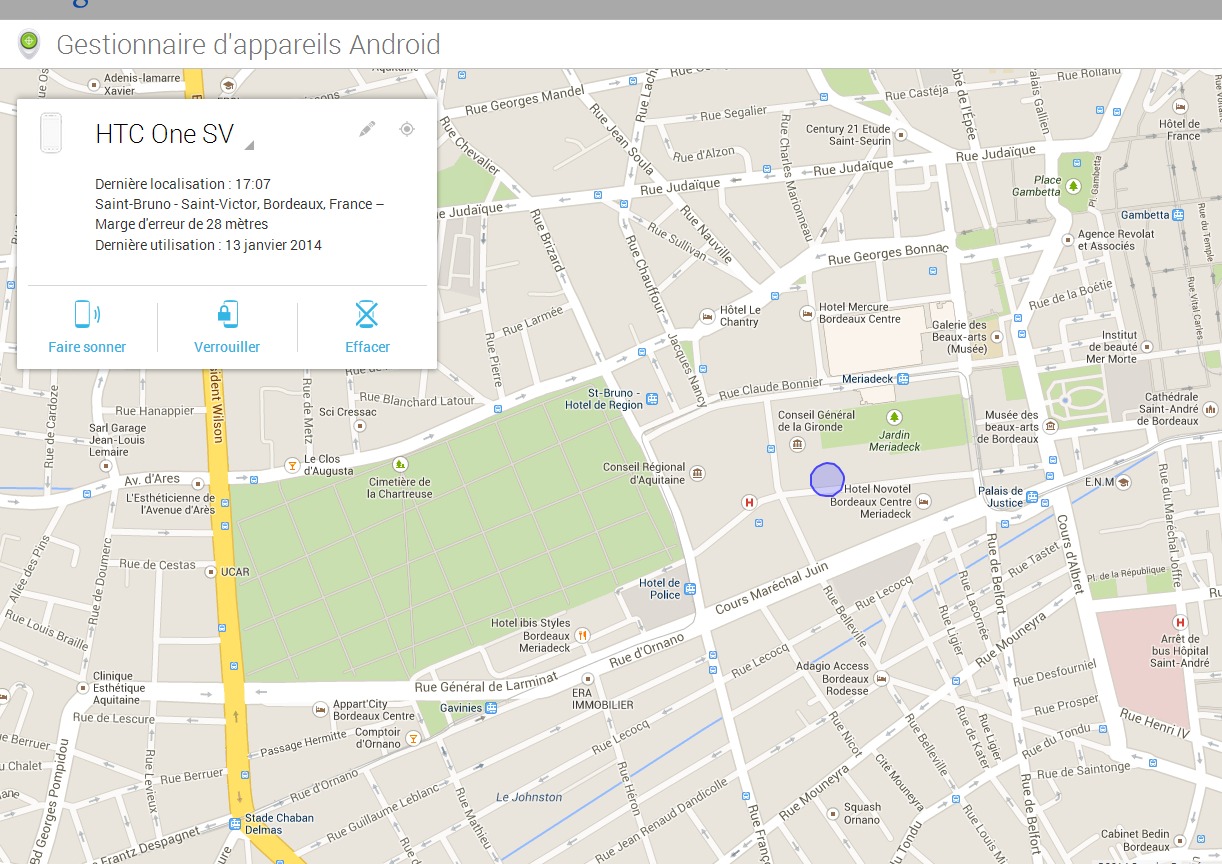Click the 'Agence Revolat et Associés' label
This screenshot has height=864, width=1222.
click(x=1115, y=240)
